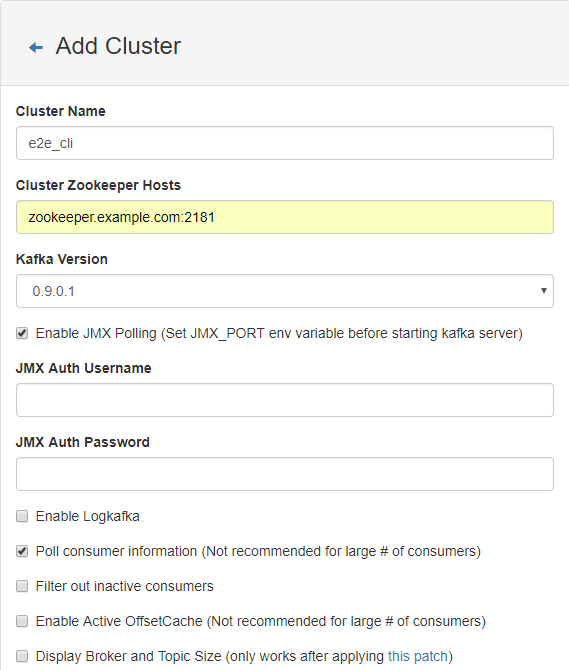Viewport: 569px width, 670px height.
Task: Click the Enable Logkafka label text
Action: (x=88, y=516)
